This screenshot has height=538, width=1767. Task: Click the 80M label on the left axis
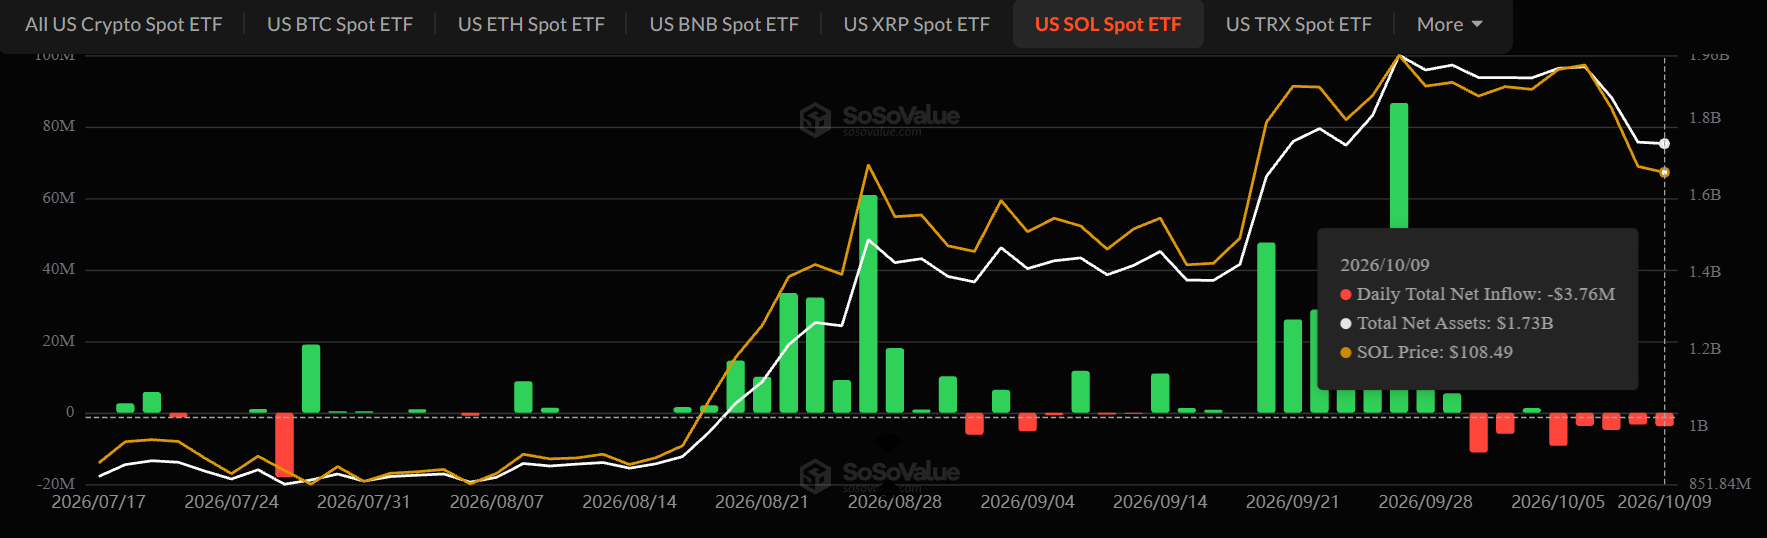(58, 126)
